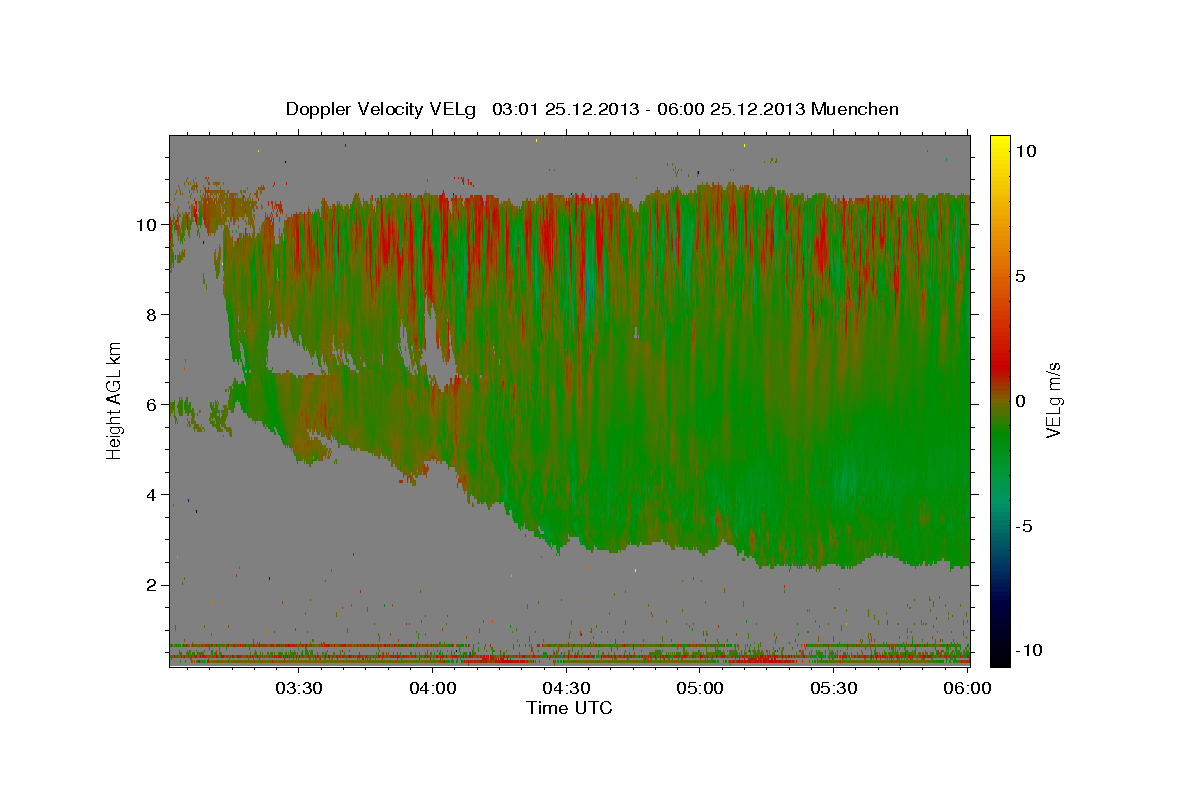Click the '05:00' time axis label
1200x800 pixels.
(x=700, y=688)
